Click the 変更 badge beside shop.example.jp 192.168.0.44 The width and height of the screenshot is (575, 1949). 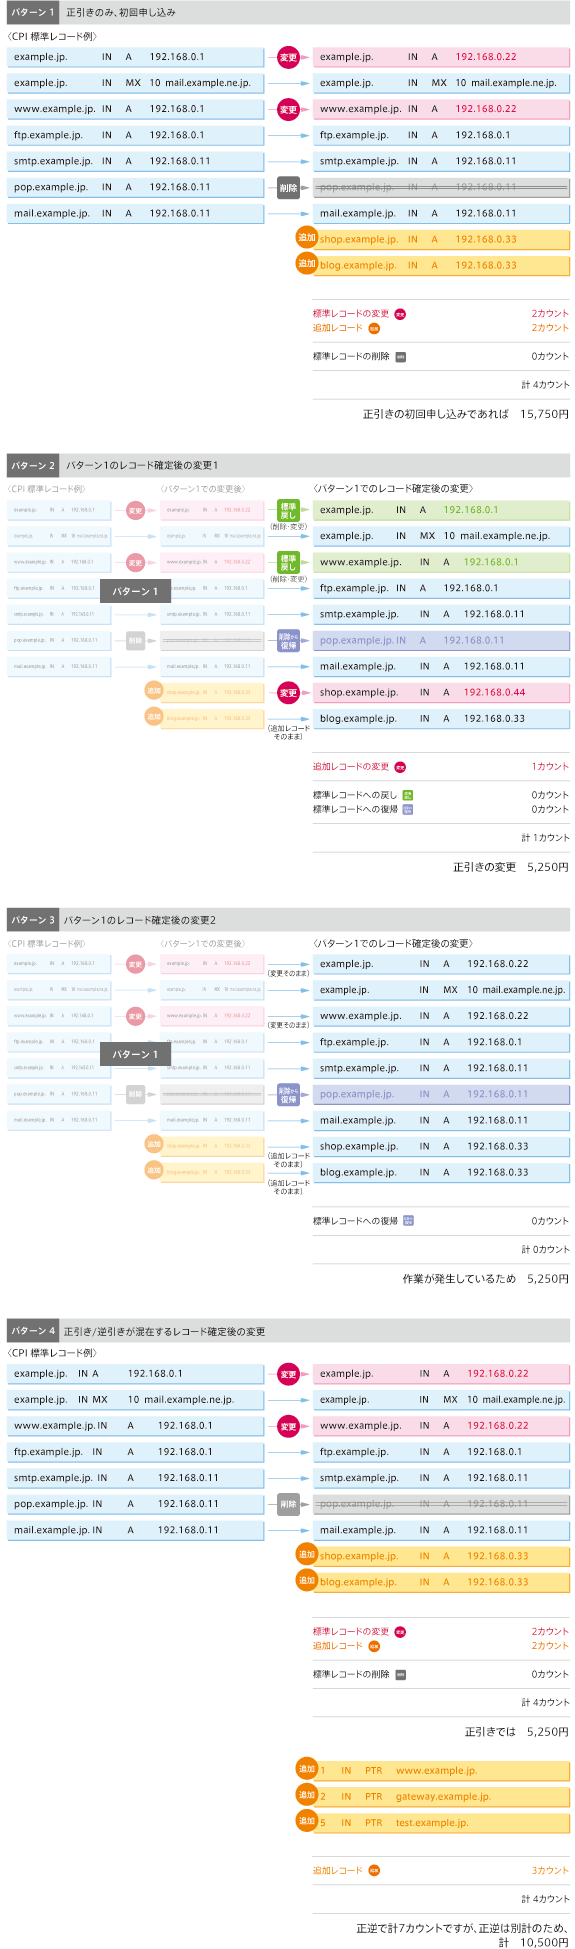(x=288, y=692)
